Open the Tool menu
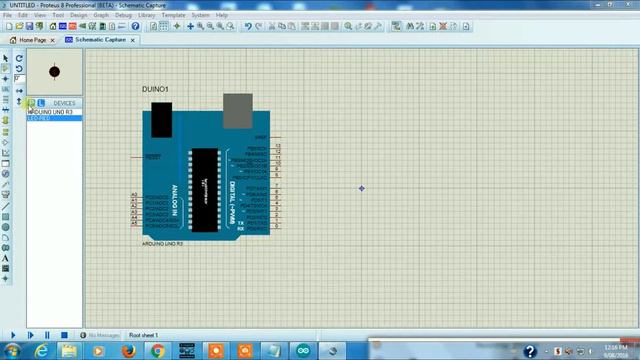Viewport: 640px width, 360px height. tap(58, 15)
